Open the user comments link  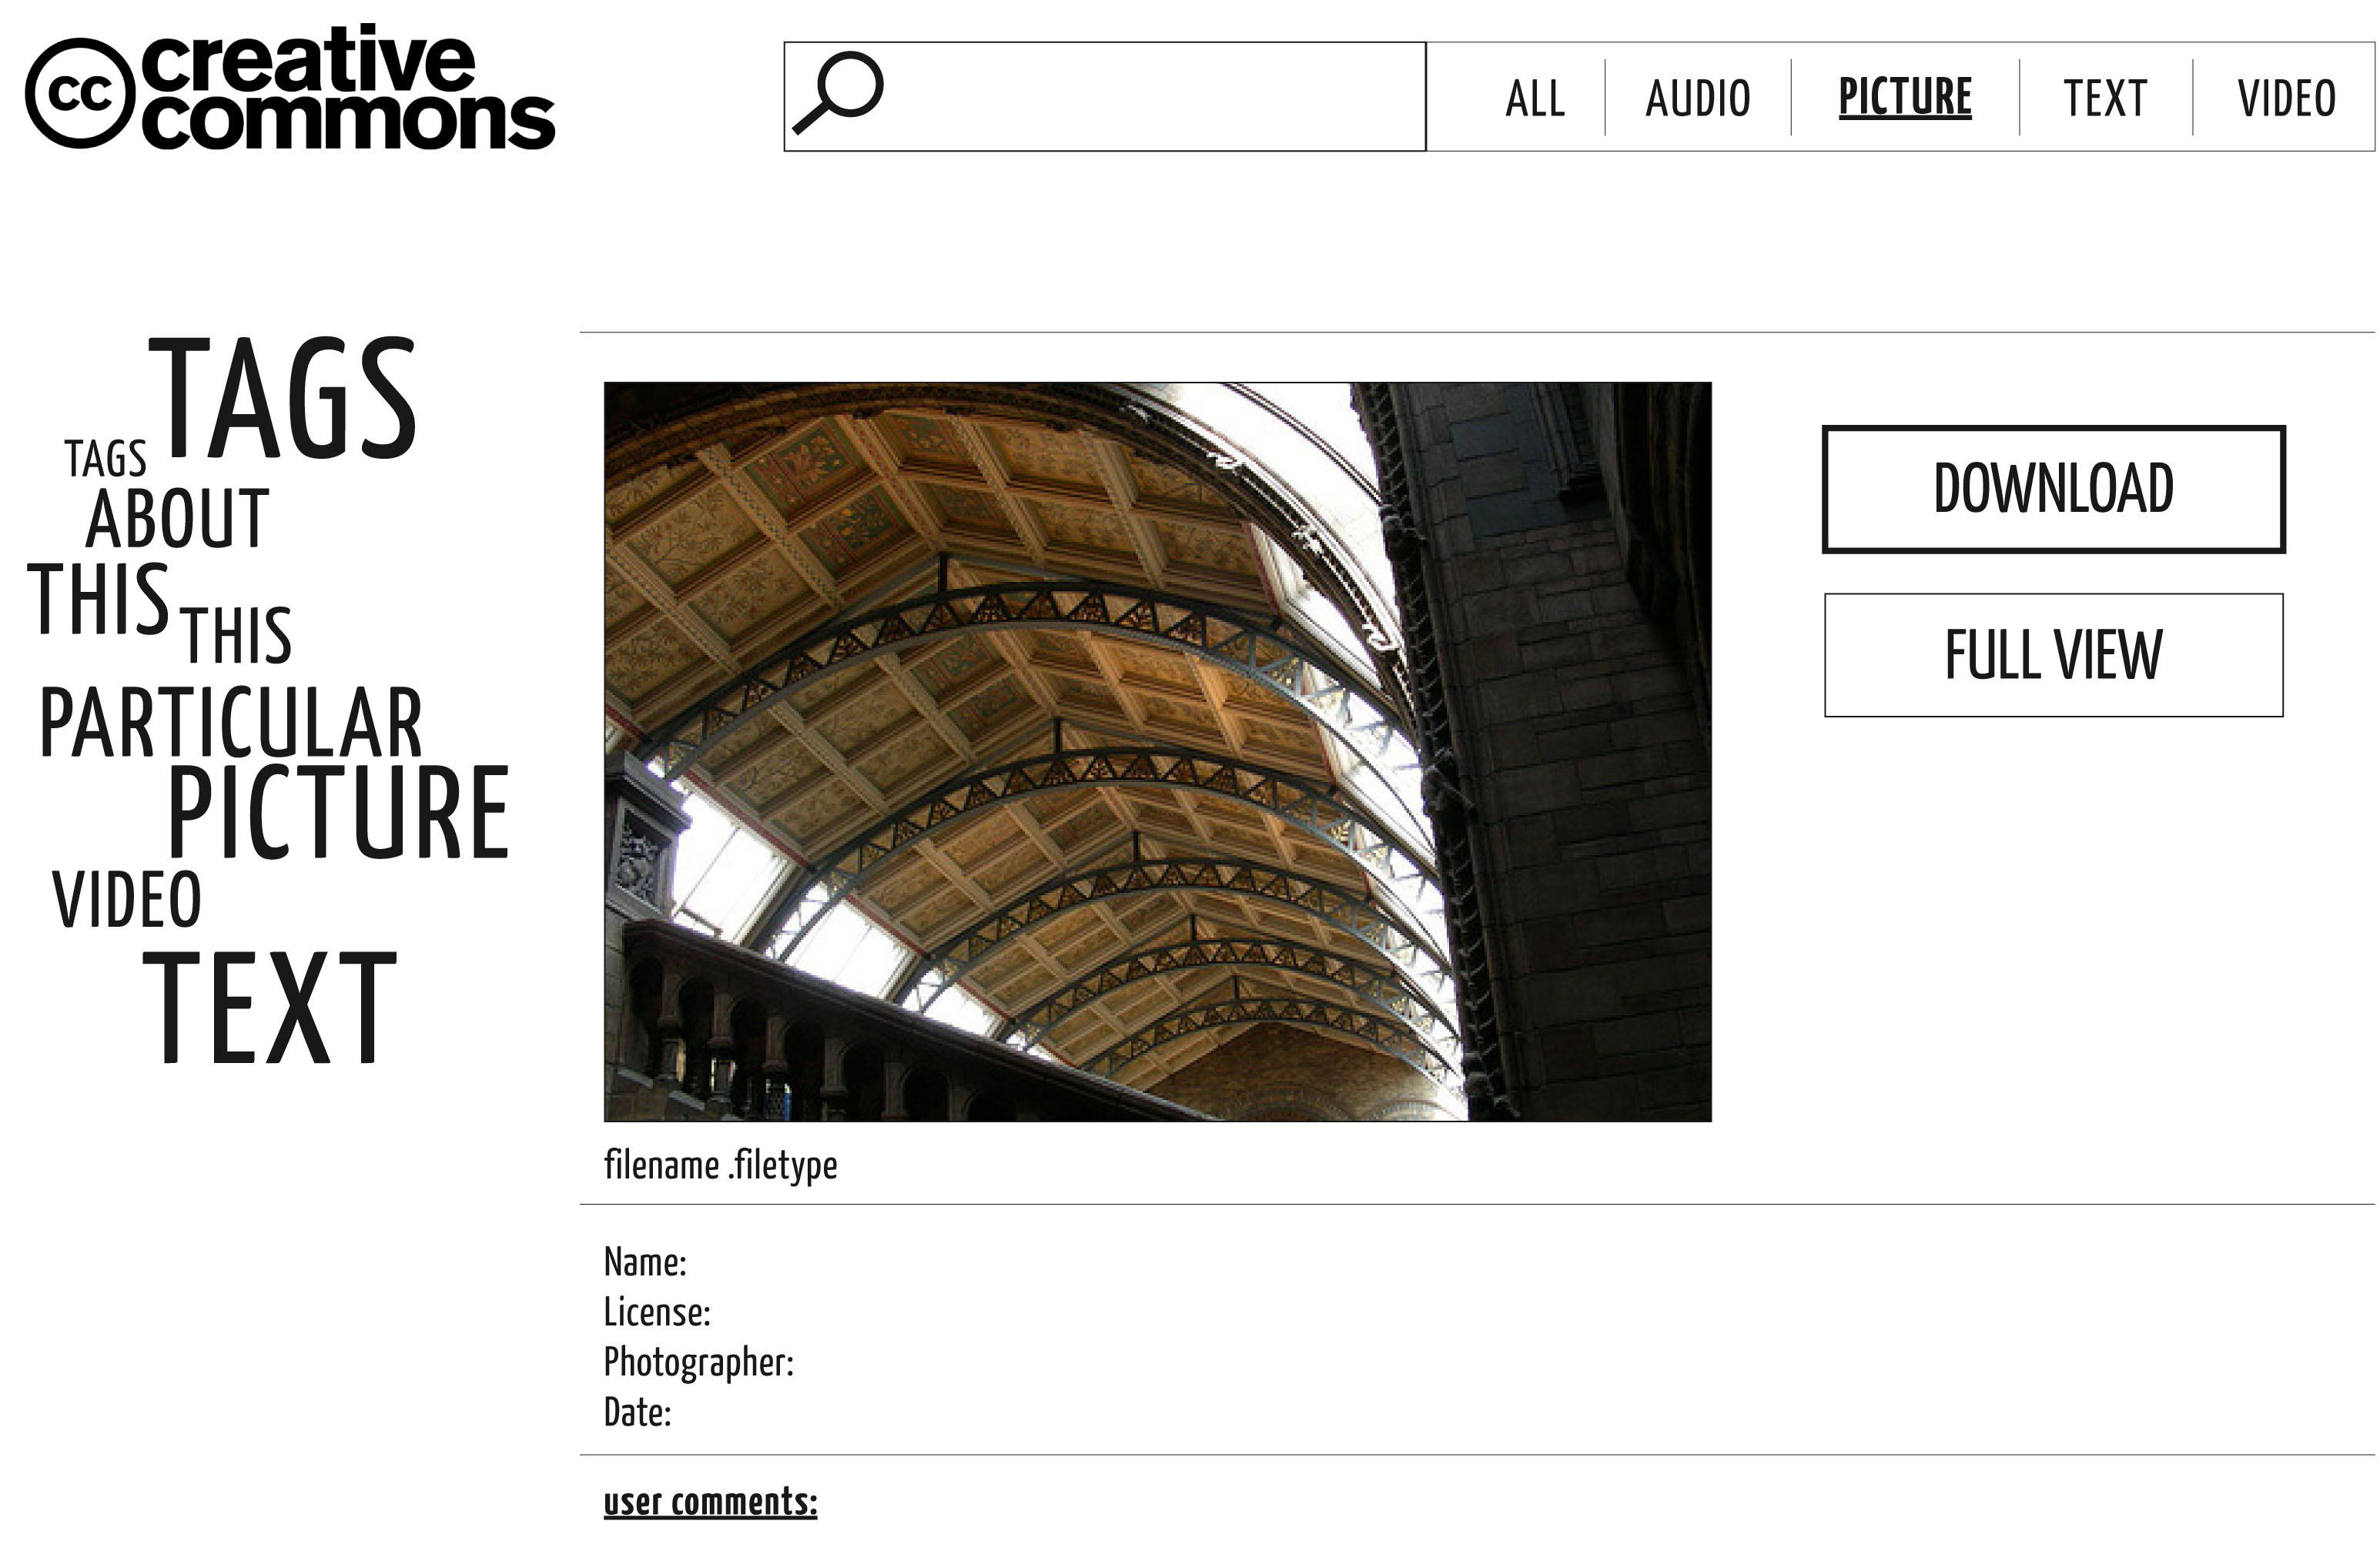[x=711, y=1503]
